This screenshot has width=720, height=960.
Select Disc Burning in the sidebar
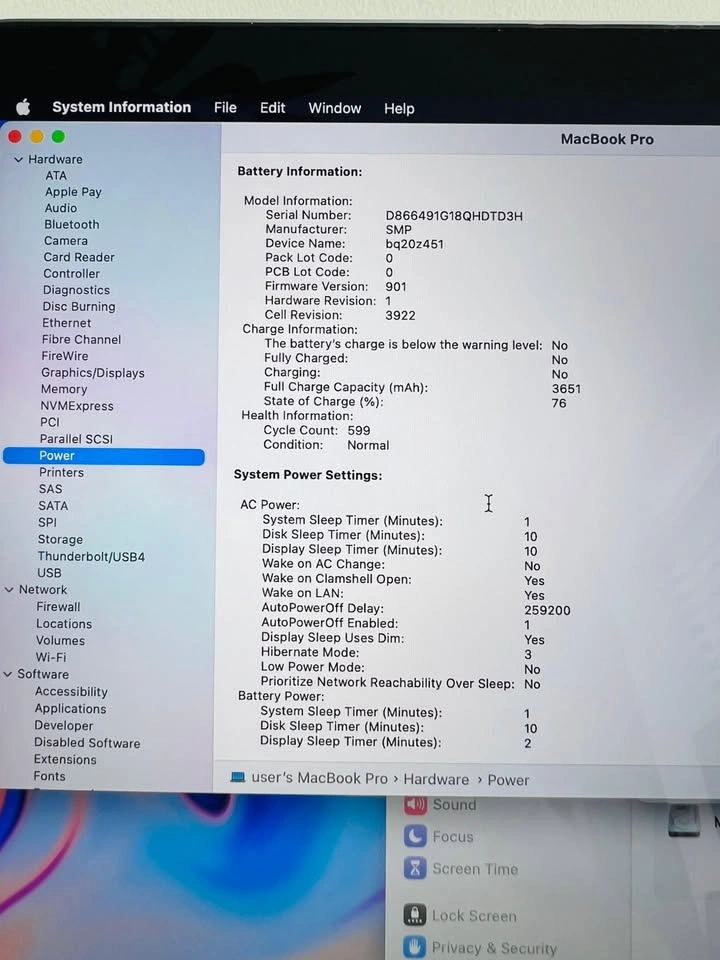pyautogui.click(x=78, y=307)
